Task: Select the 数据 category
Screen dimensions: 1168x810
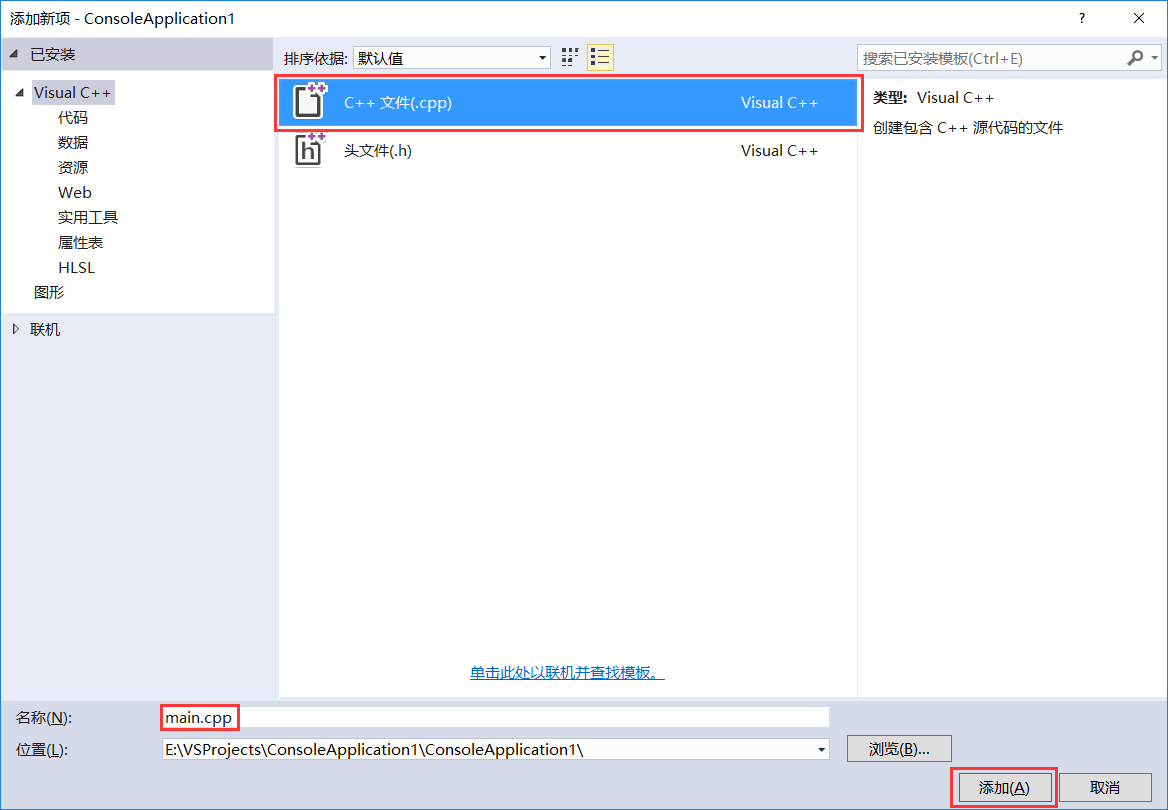Action: (73, 142)
